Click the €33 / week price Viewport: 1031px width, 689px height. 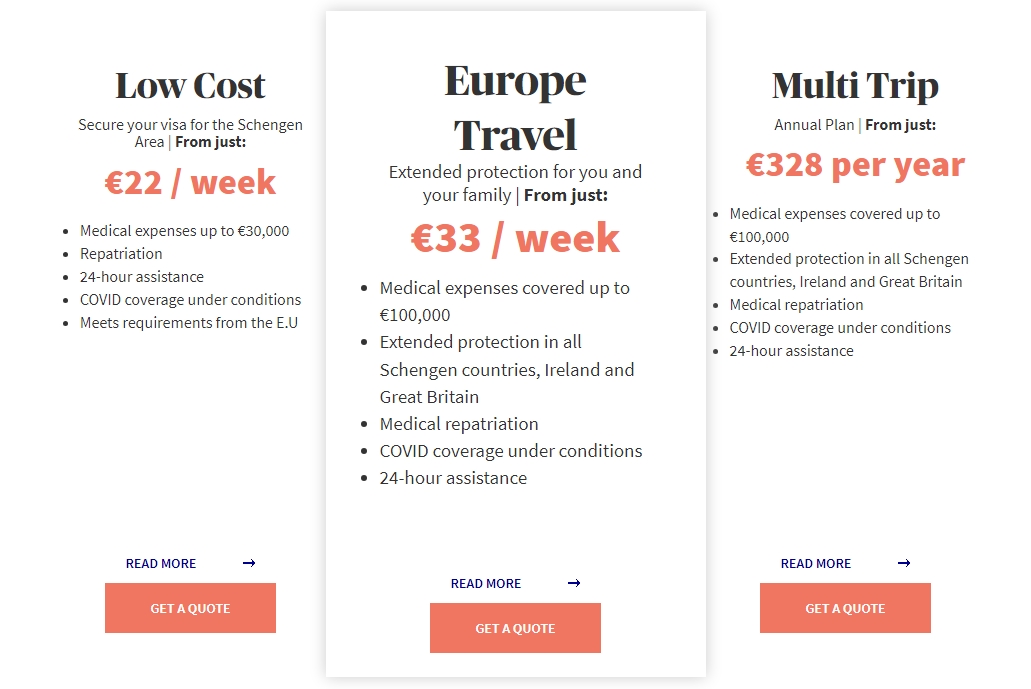tap(516, 237)
